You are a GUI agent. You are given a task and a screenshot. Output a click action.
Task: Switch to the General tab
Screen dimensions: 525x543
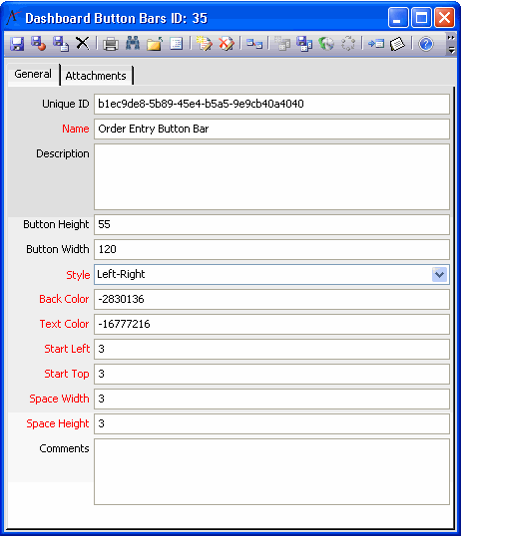coord(33,74)
